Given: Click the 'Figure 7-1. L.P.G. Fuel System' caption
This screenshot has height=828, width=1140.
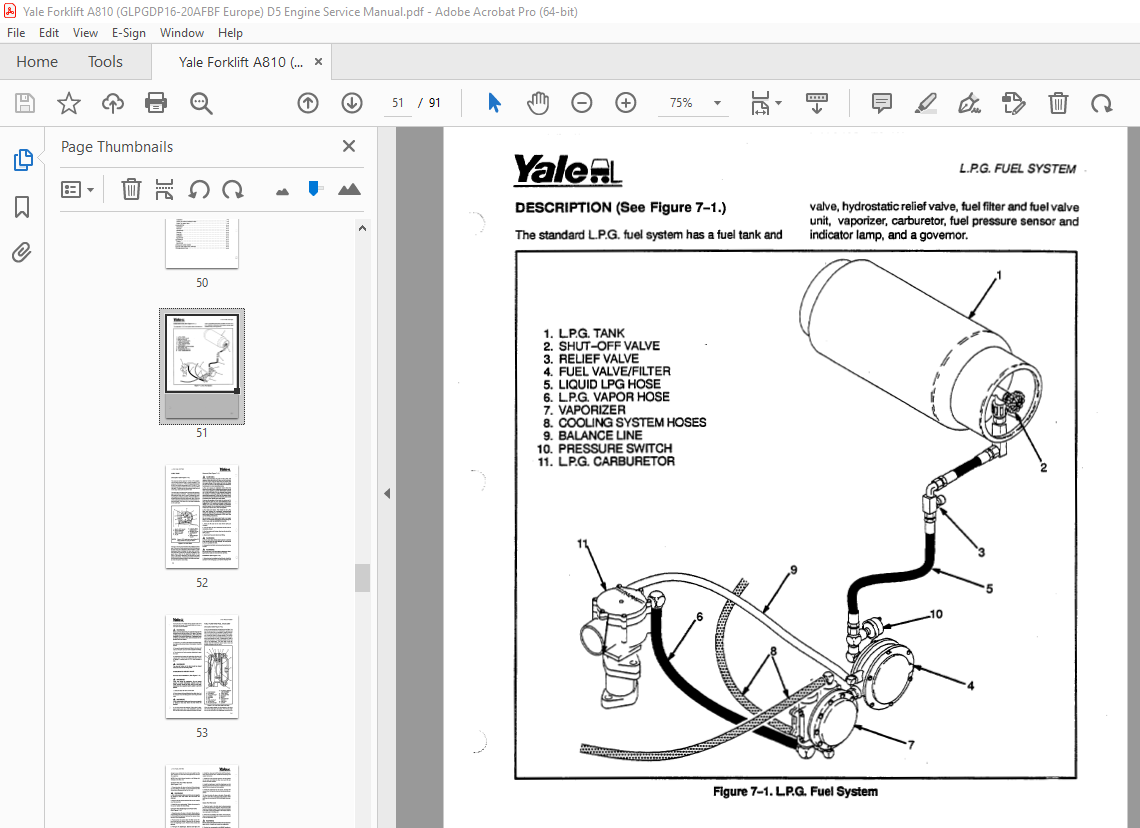Looking at the screenshot, I should point(795,791).
